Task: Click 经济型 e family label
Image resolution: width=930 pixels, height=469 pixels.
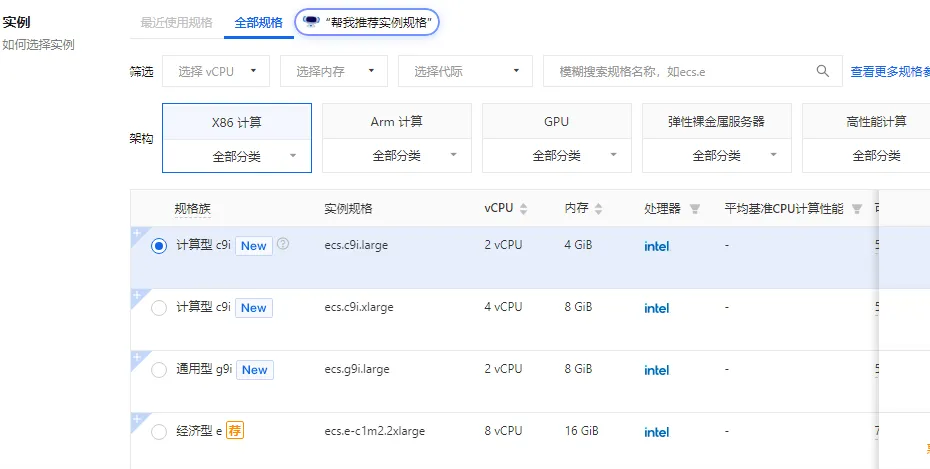Action: coord(199,431)
